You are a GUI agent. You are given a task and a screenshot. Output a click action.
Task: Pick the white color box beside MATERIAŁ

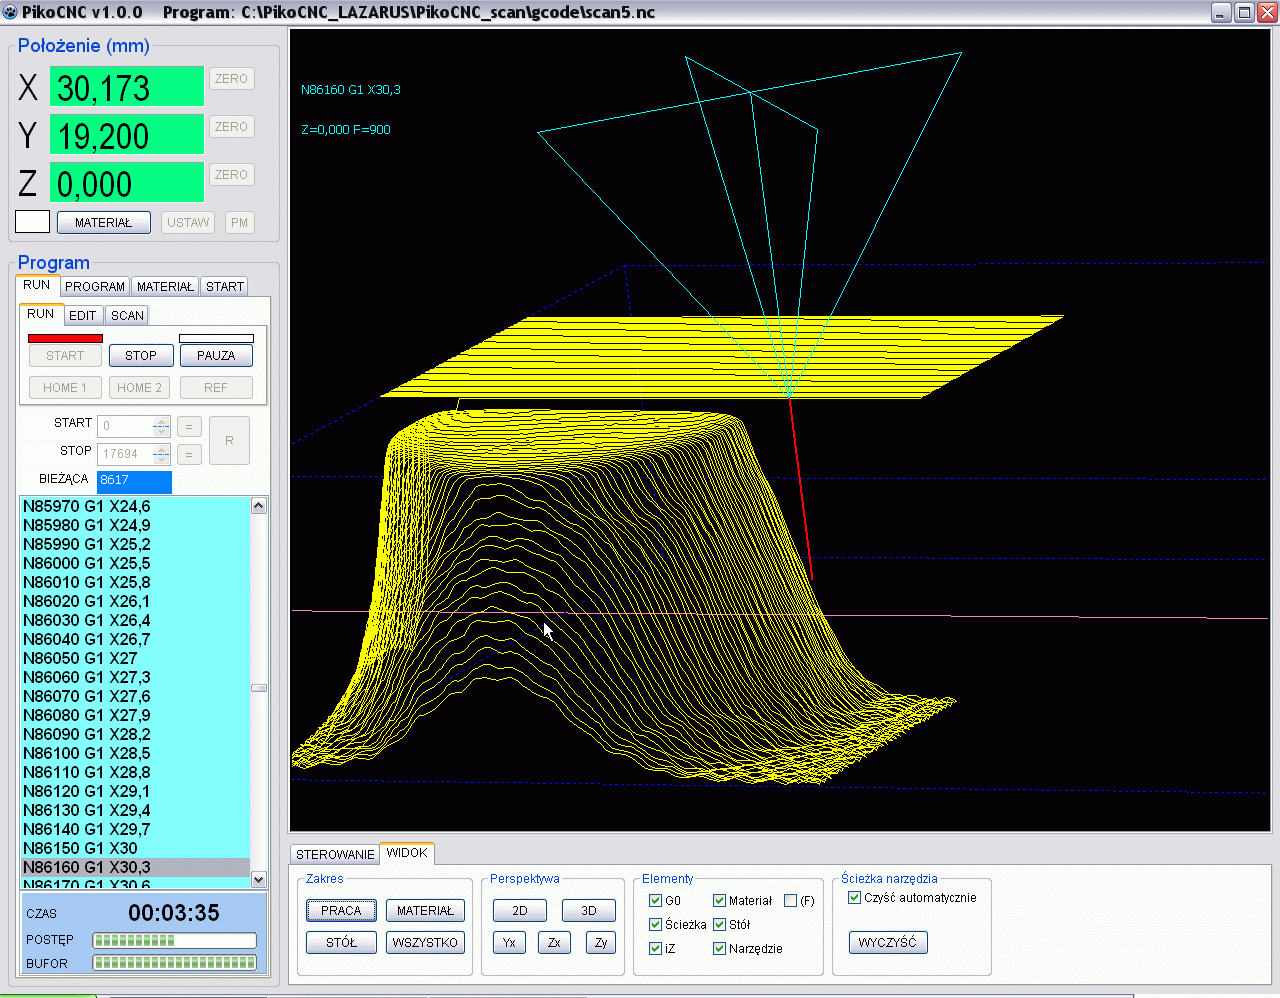pyautogui.click(x=32, y=222)
